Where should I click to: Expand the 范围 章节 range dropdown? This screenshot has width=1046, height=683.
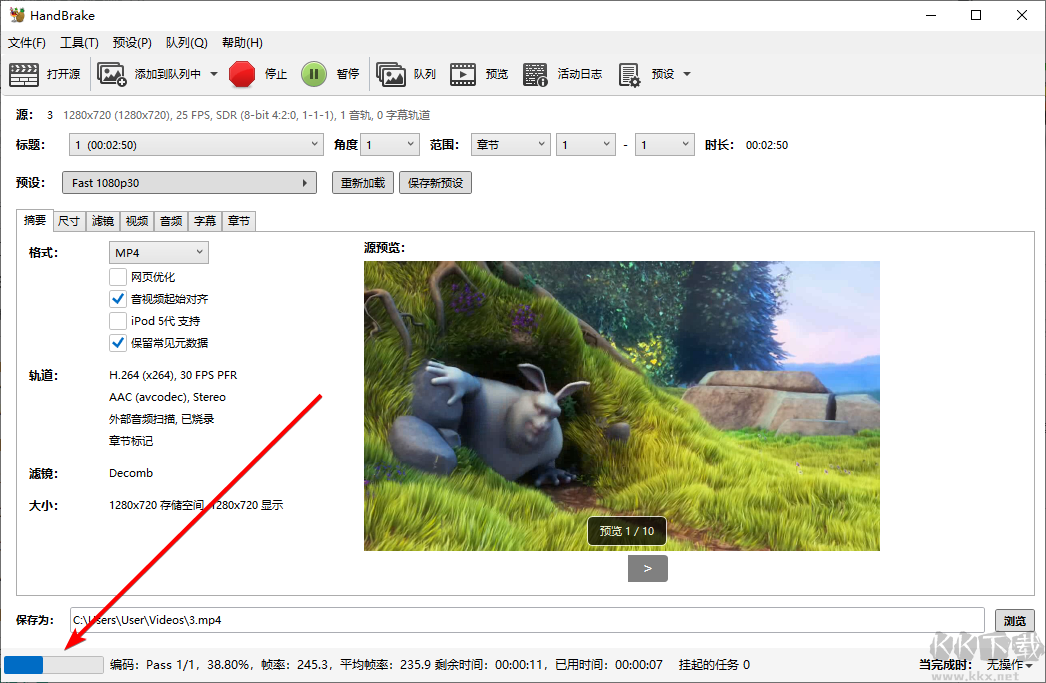510,145
